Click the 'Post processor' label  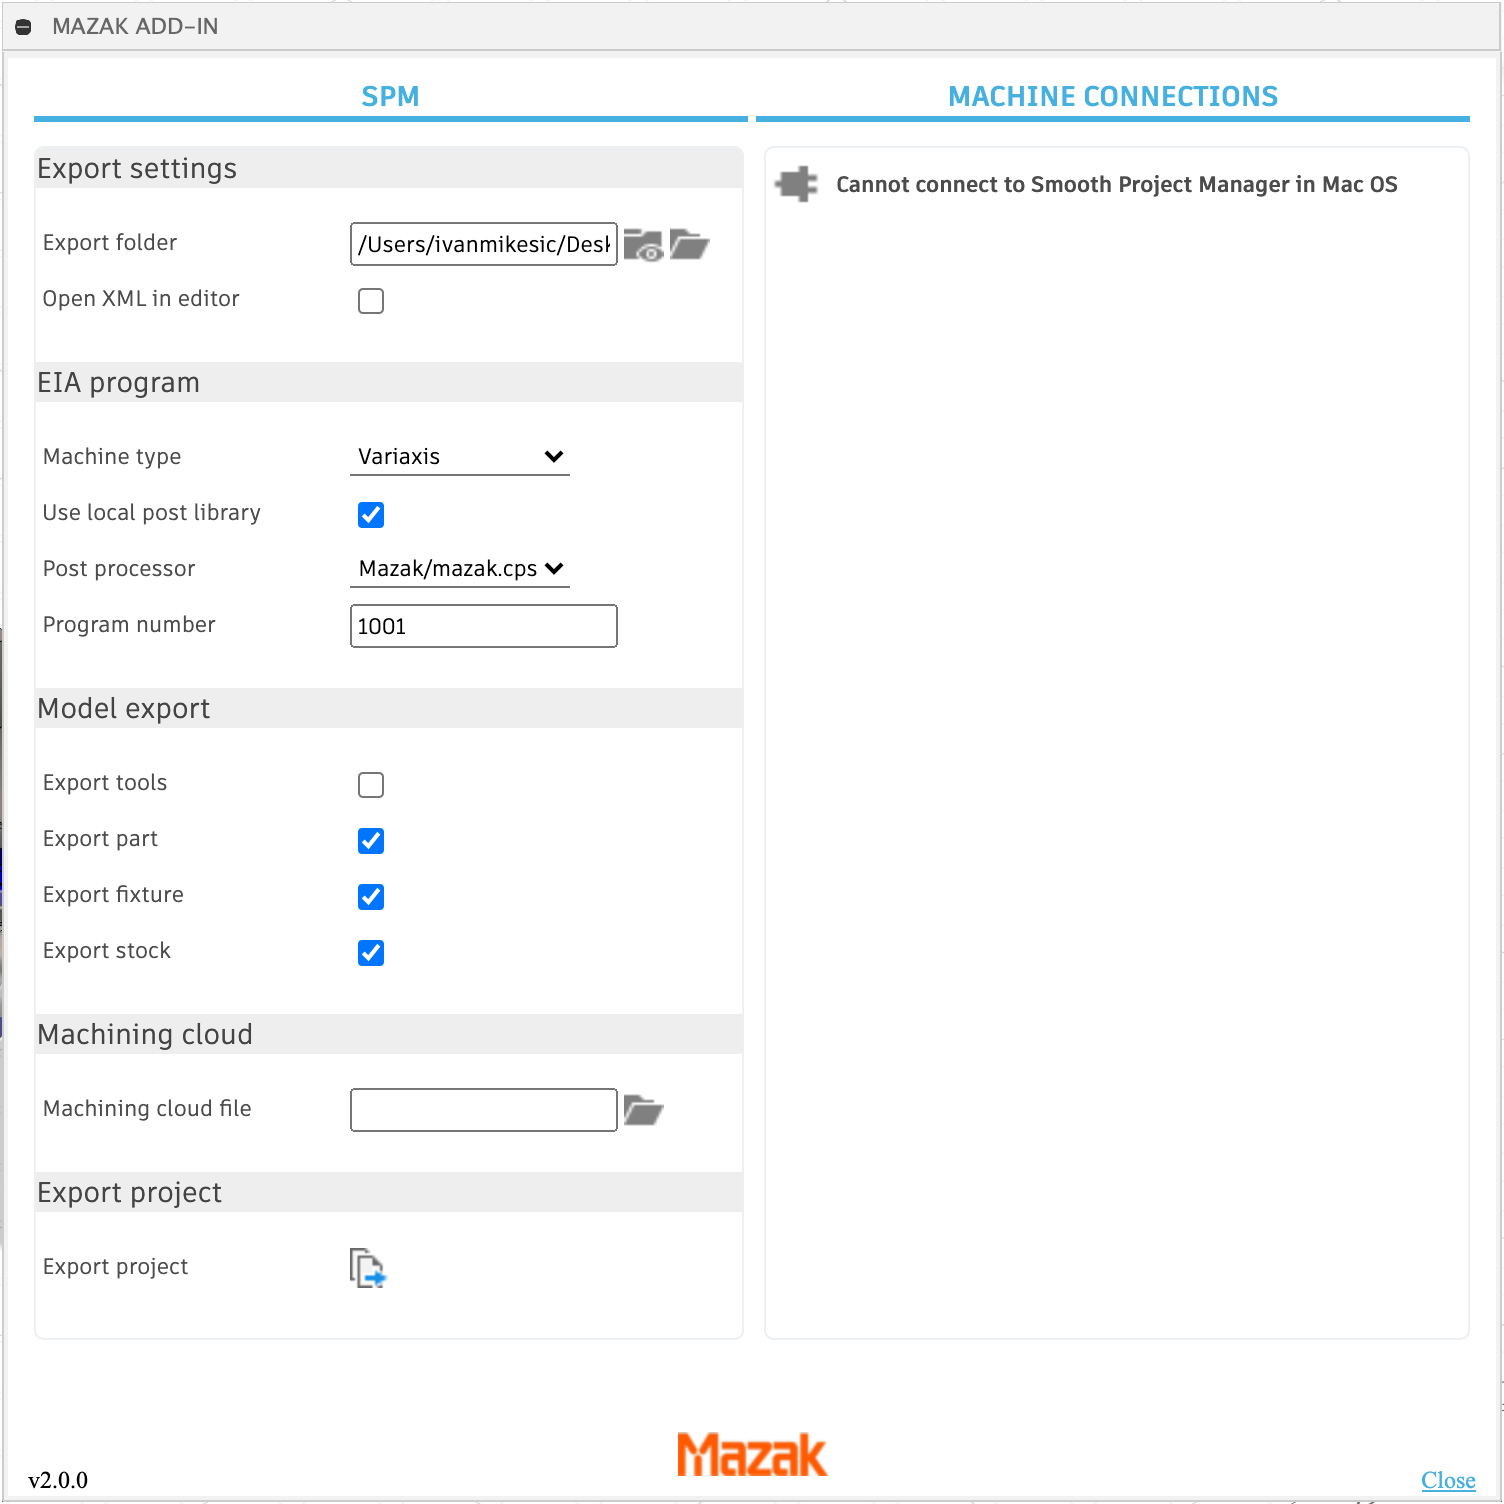(119, 569)
